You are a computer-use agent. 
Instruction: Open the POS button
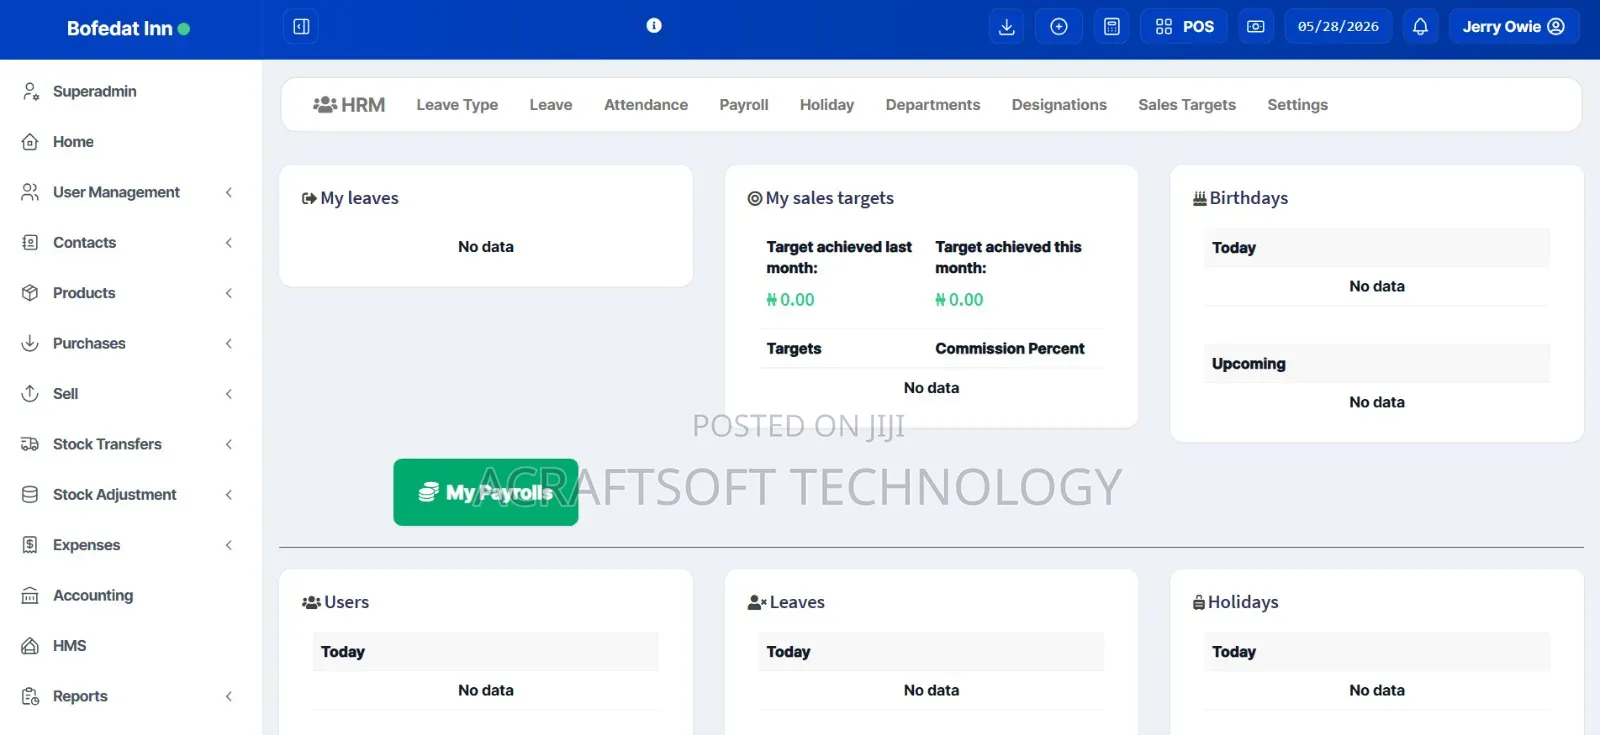click(x=1184, y=27)
